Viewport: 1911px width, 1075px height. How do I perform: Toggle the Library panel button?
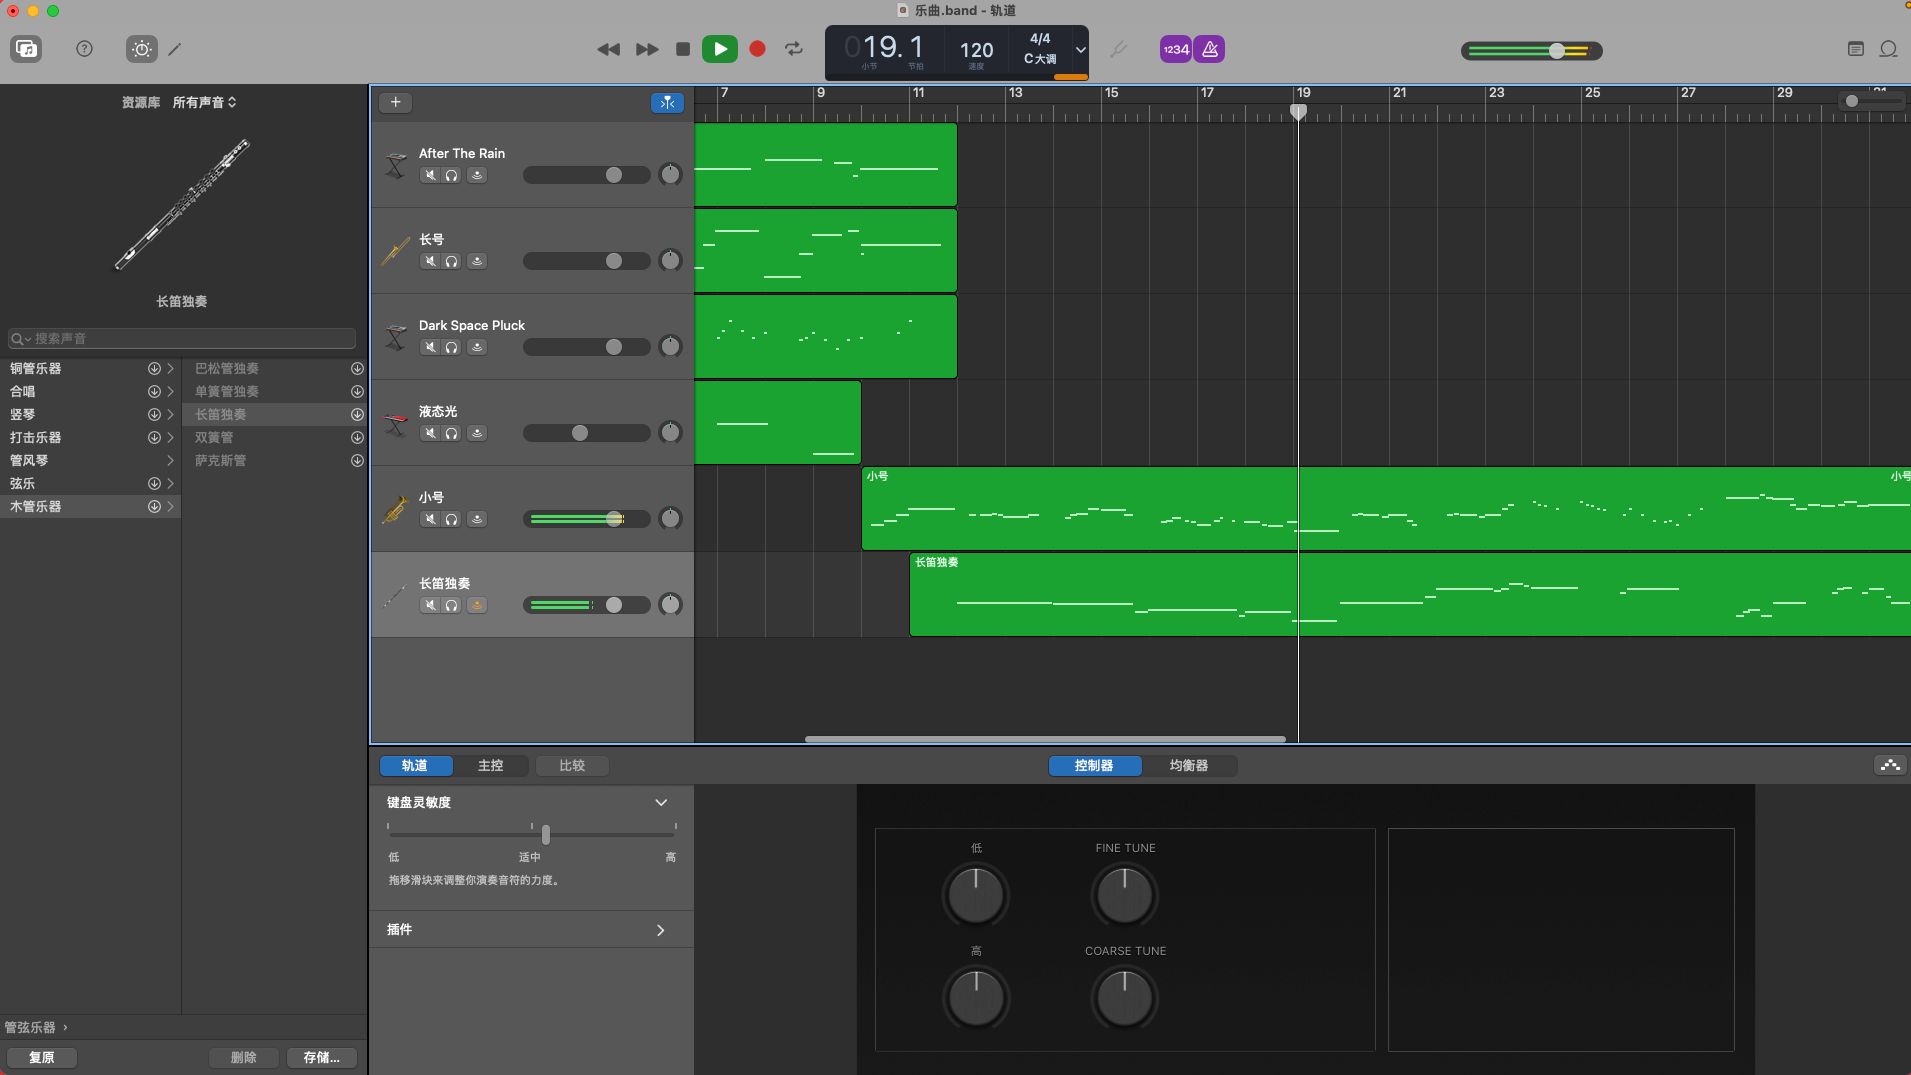(26, 49)
